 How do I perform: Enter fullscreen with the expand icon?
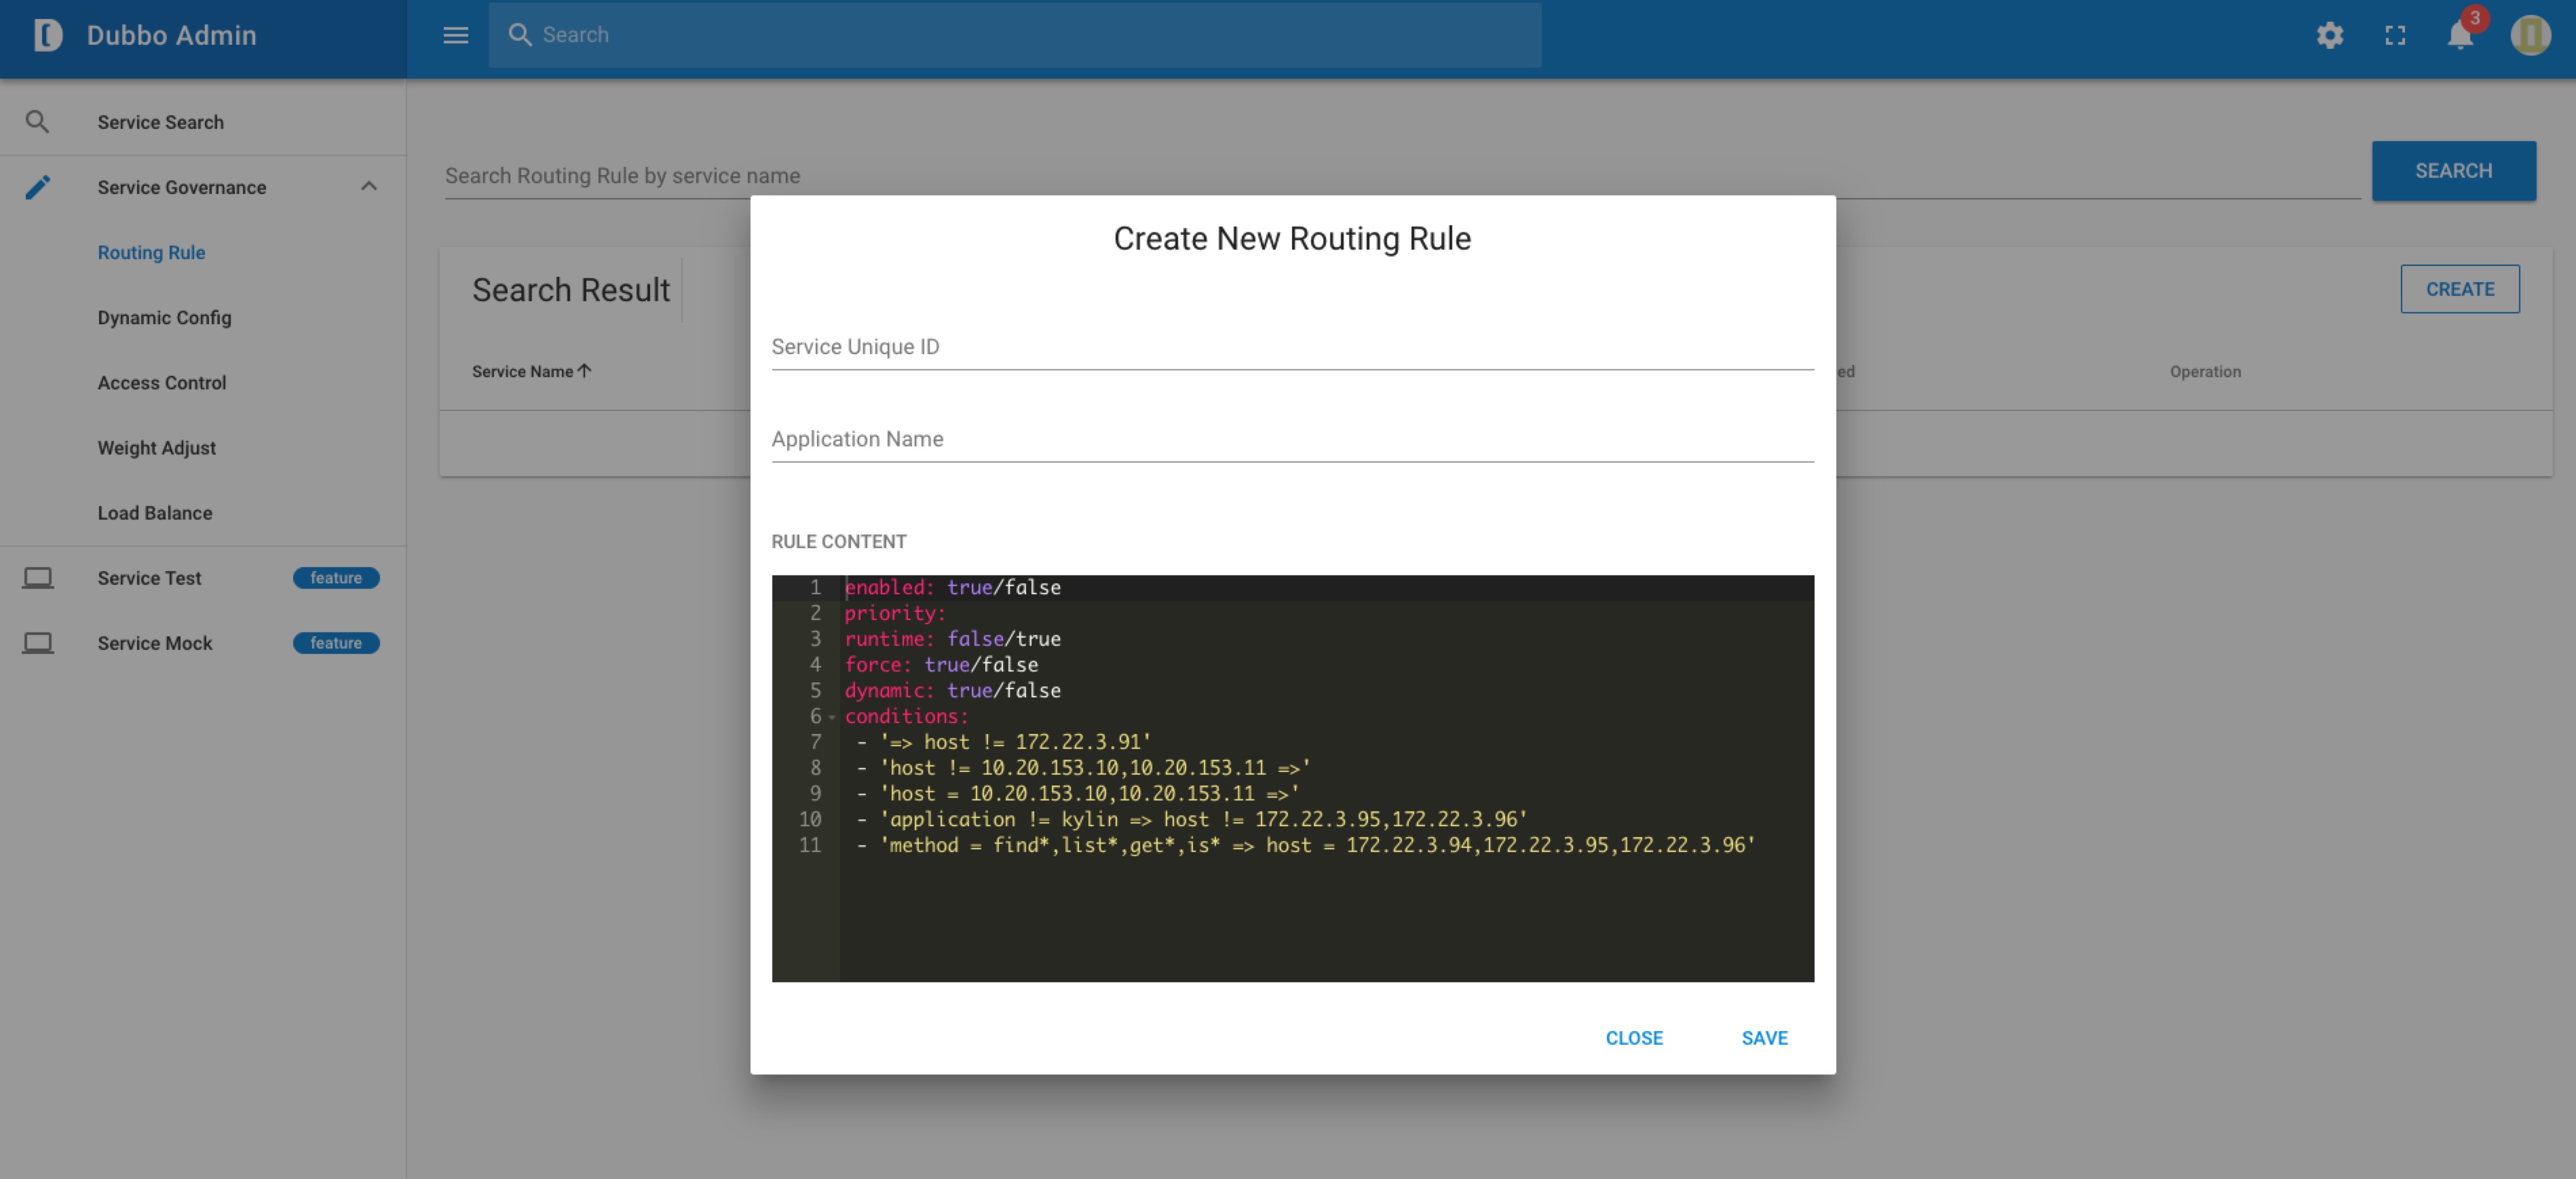[2395, 35]
